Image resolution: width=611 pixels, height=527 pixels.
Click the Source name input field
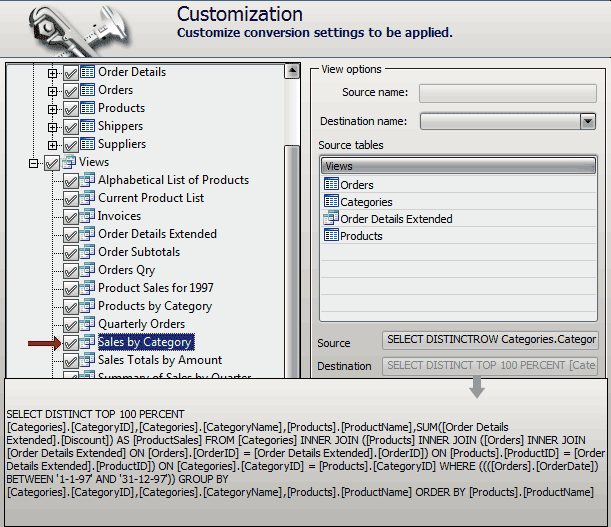508,94
